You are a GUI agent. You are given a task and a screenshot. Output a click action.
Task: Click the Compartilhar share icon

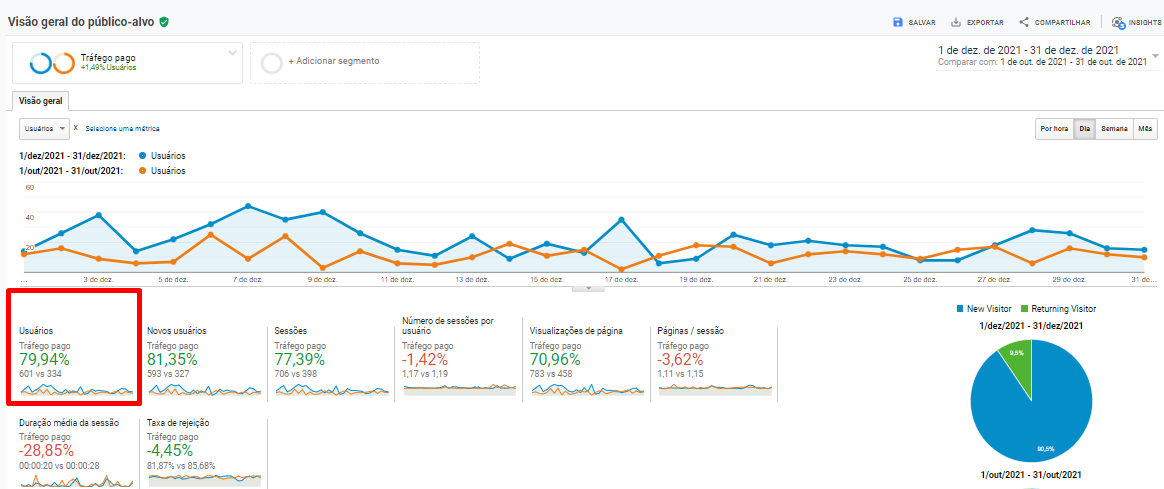click(x=1024, y=22)
